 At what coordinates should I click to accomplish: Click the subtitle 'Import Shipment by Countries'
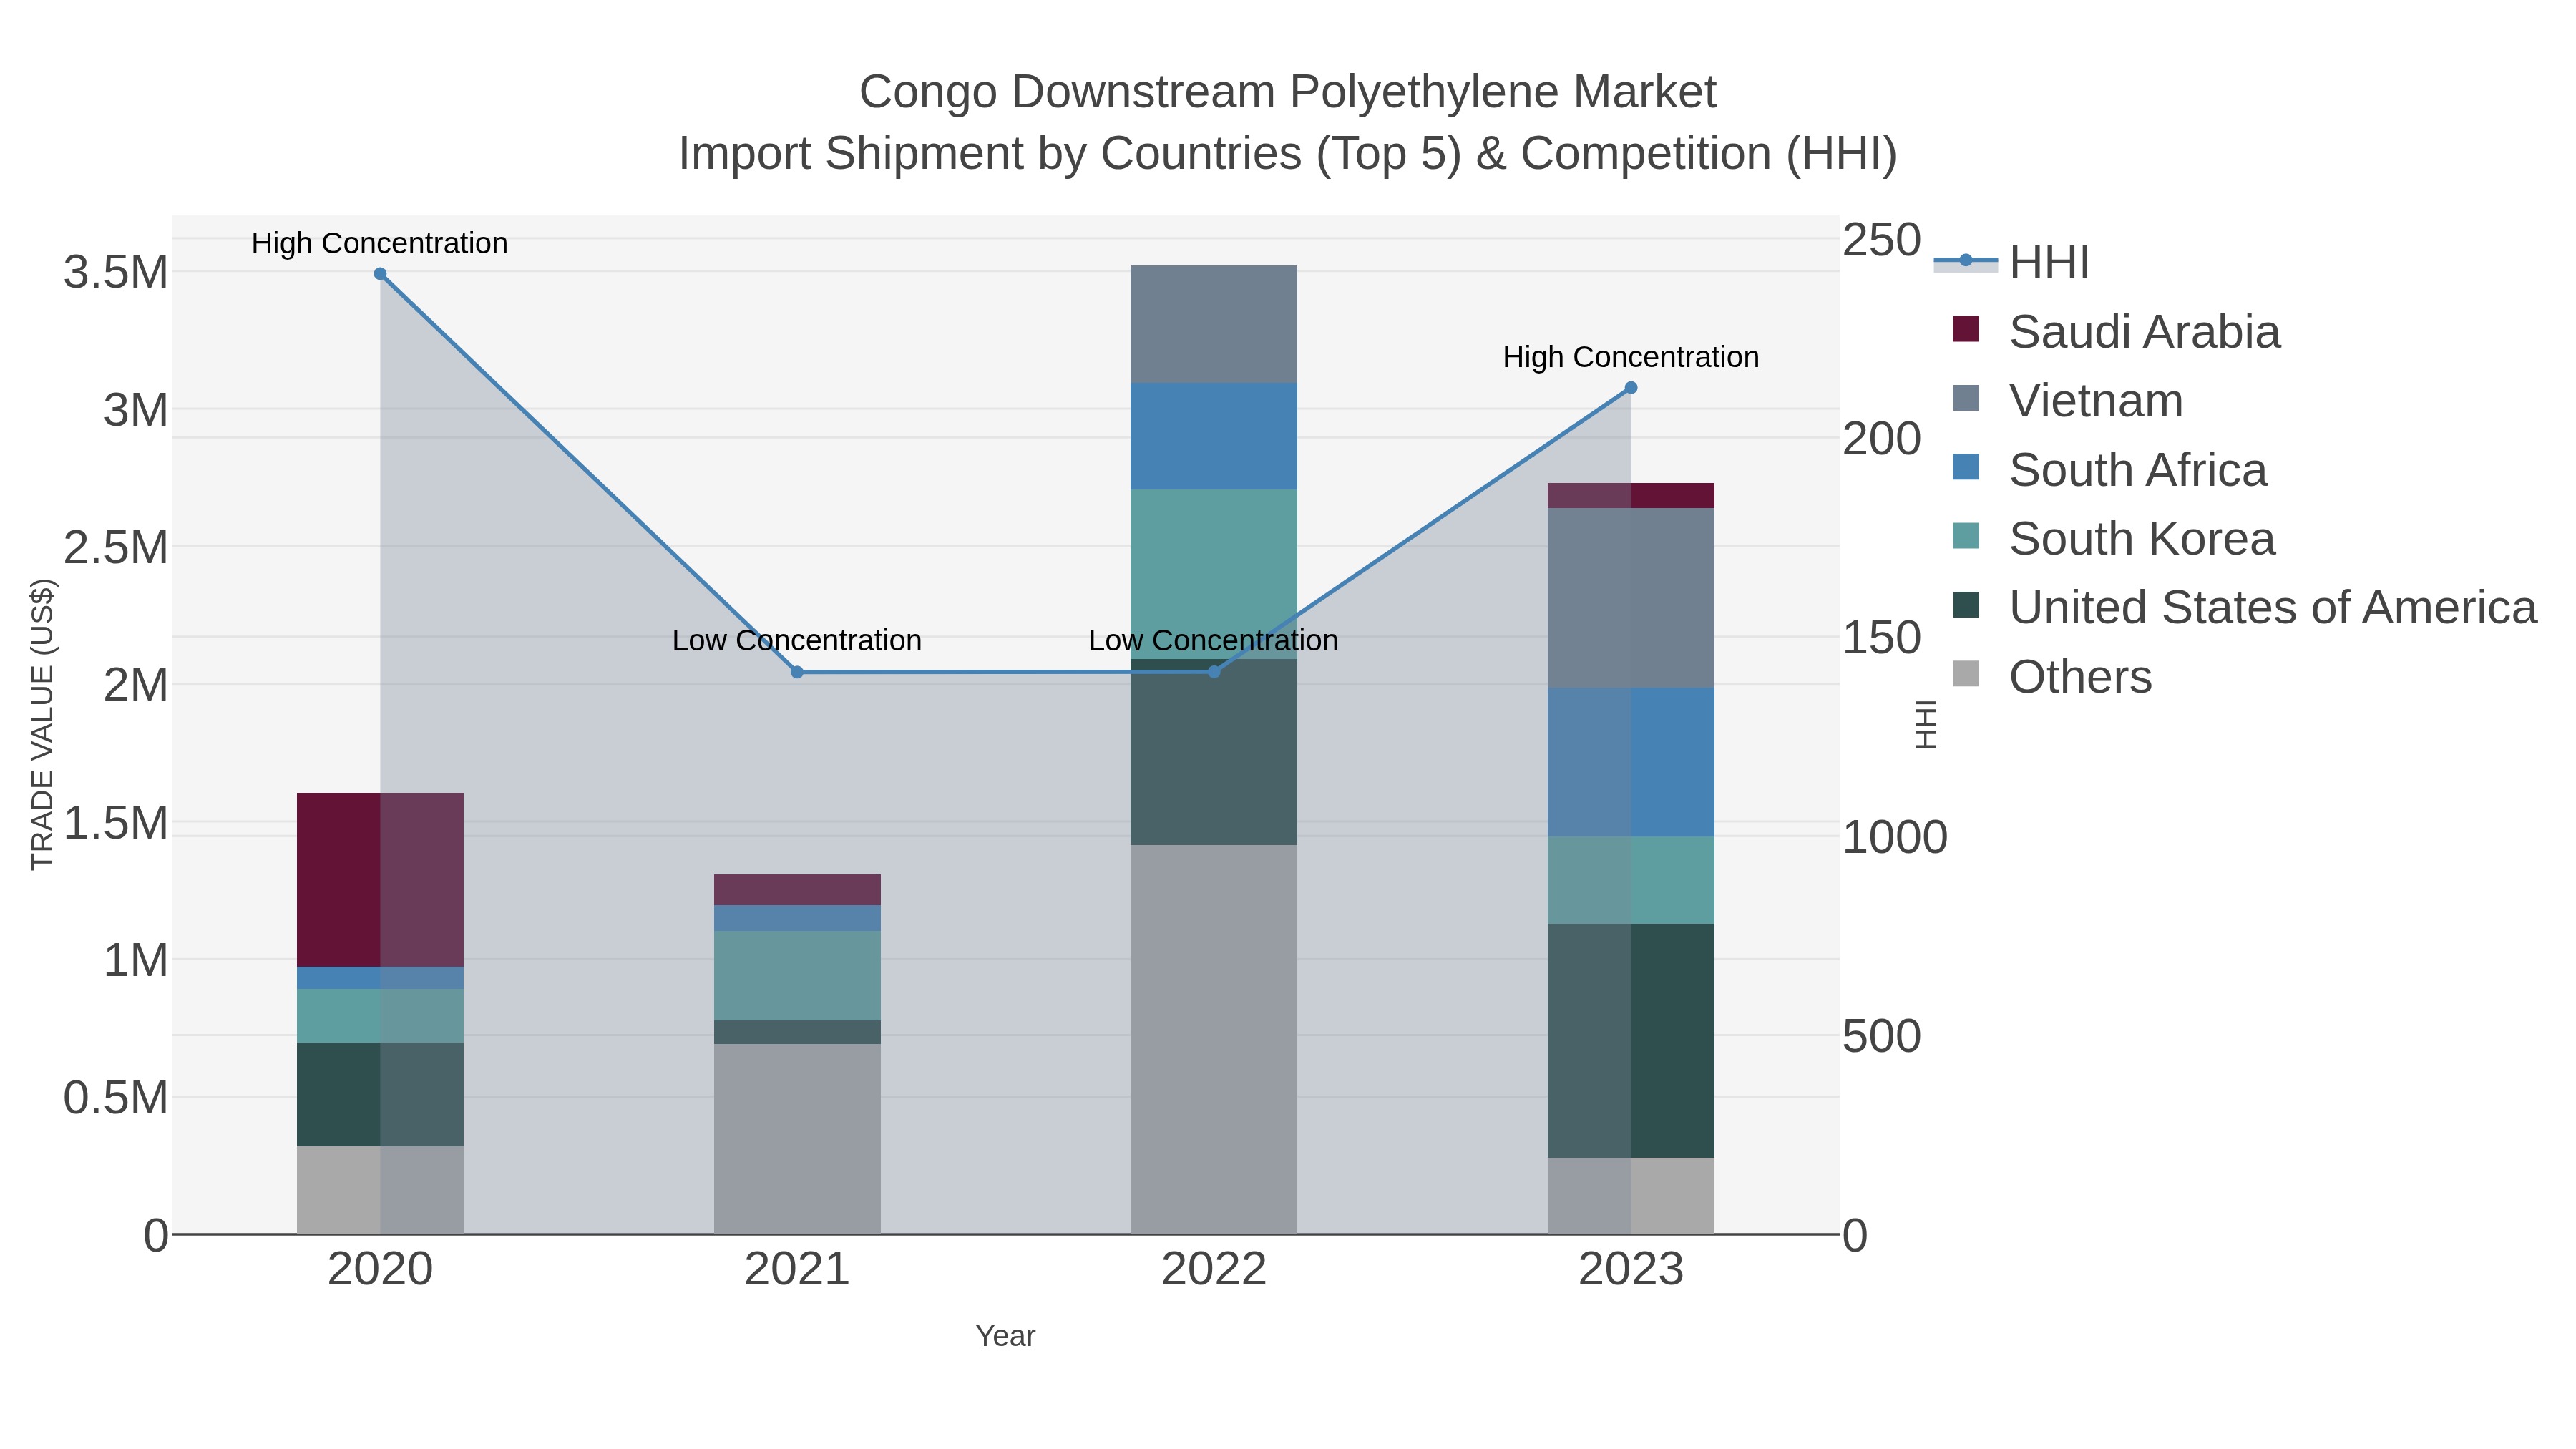click(x=990, y=154)
